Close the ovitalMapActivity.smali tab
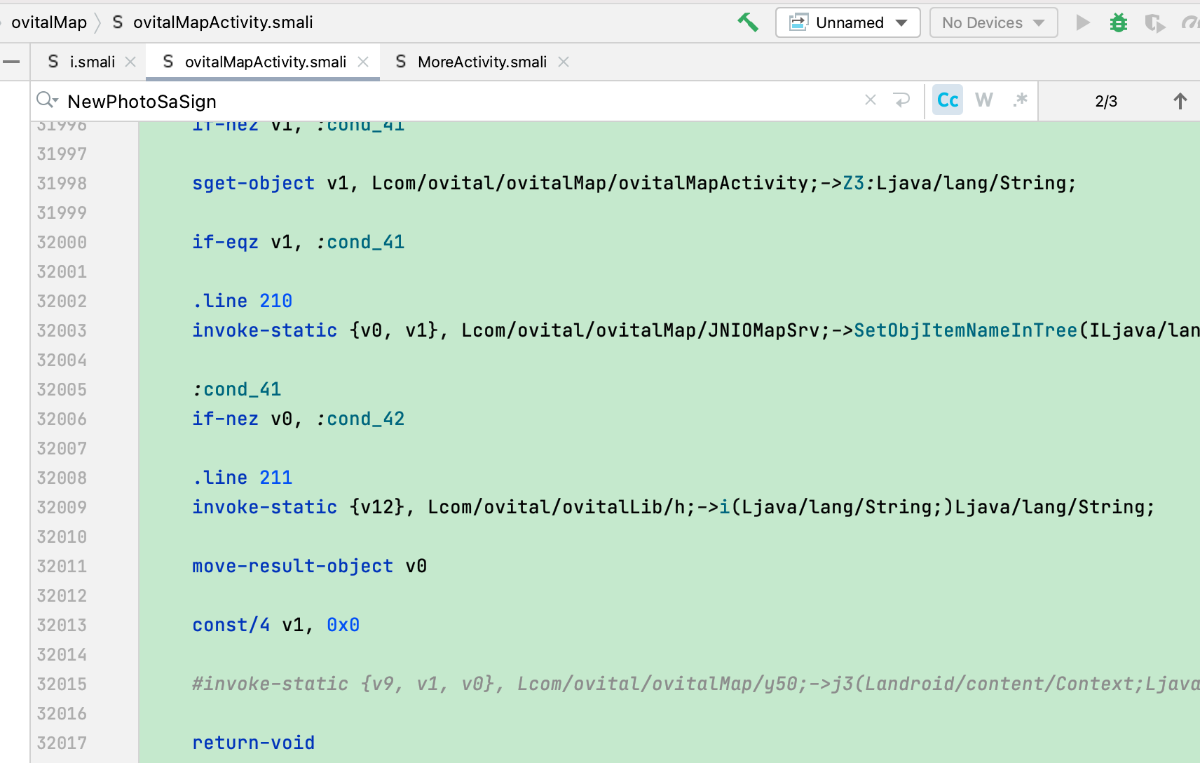Screen dimensions: 1200x763 [363, 62]
